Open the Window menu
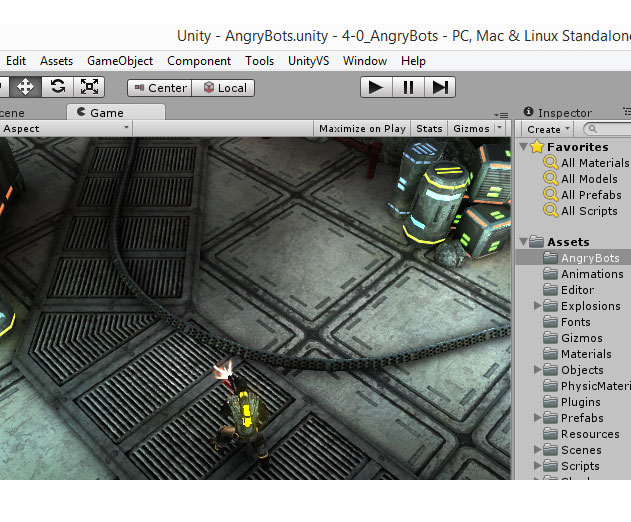631x522 pixels. point(365,61)
